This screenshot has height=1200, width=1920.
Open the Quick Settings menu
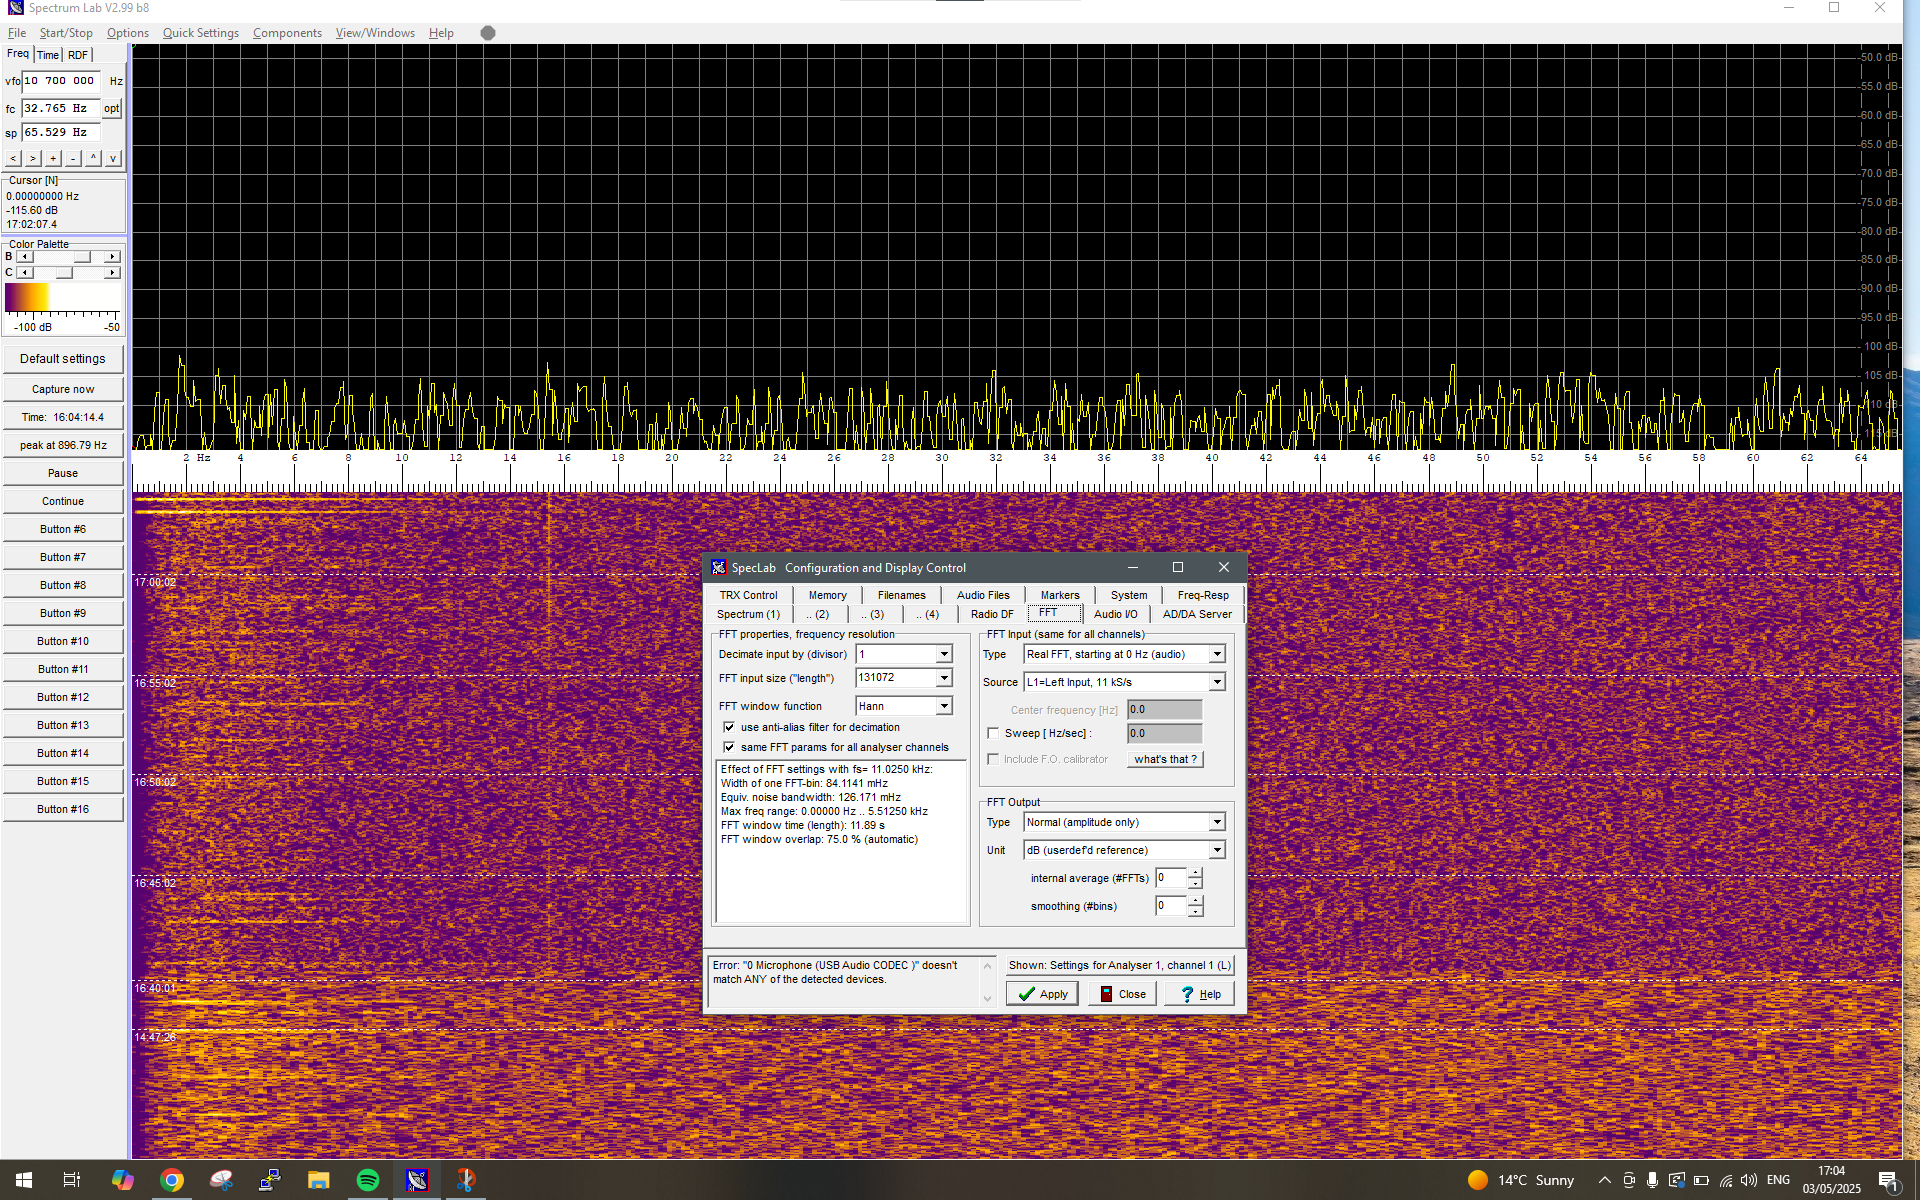[x=201, y=33]
